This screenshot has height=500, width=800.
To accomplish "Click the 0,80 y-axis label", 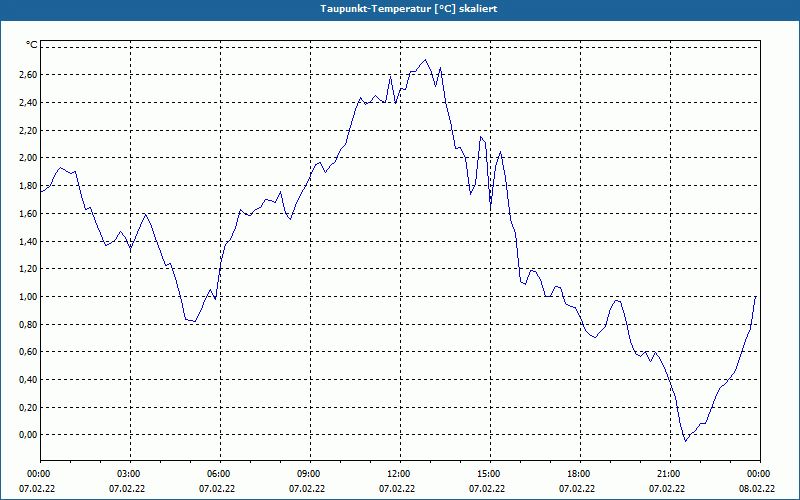I will (28, 324).
